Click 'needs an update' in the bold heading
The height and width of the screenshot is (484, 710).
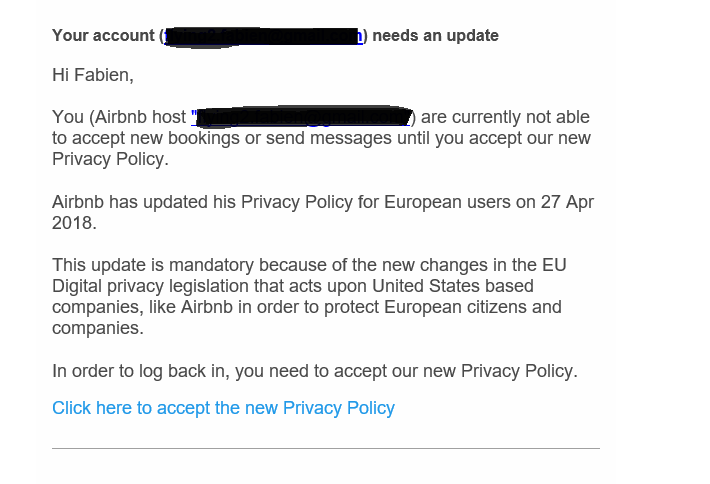tap(435, 36)
